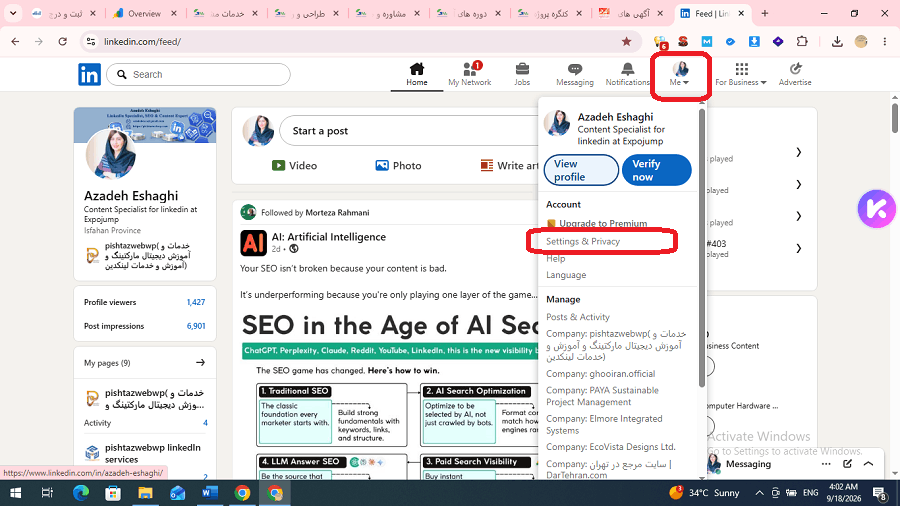Open pishtazwebwp linkedIn services page
Screen dimensions: 900x506
(x=153, y=453)
